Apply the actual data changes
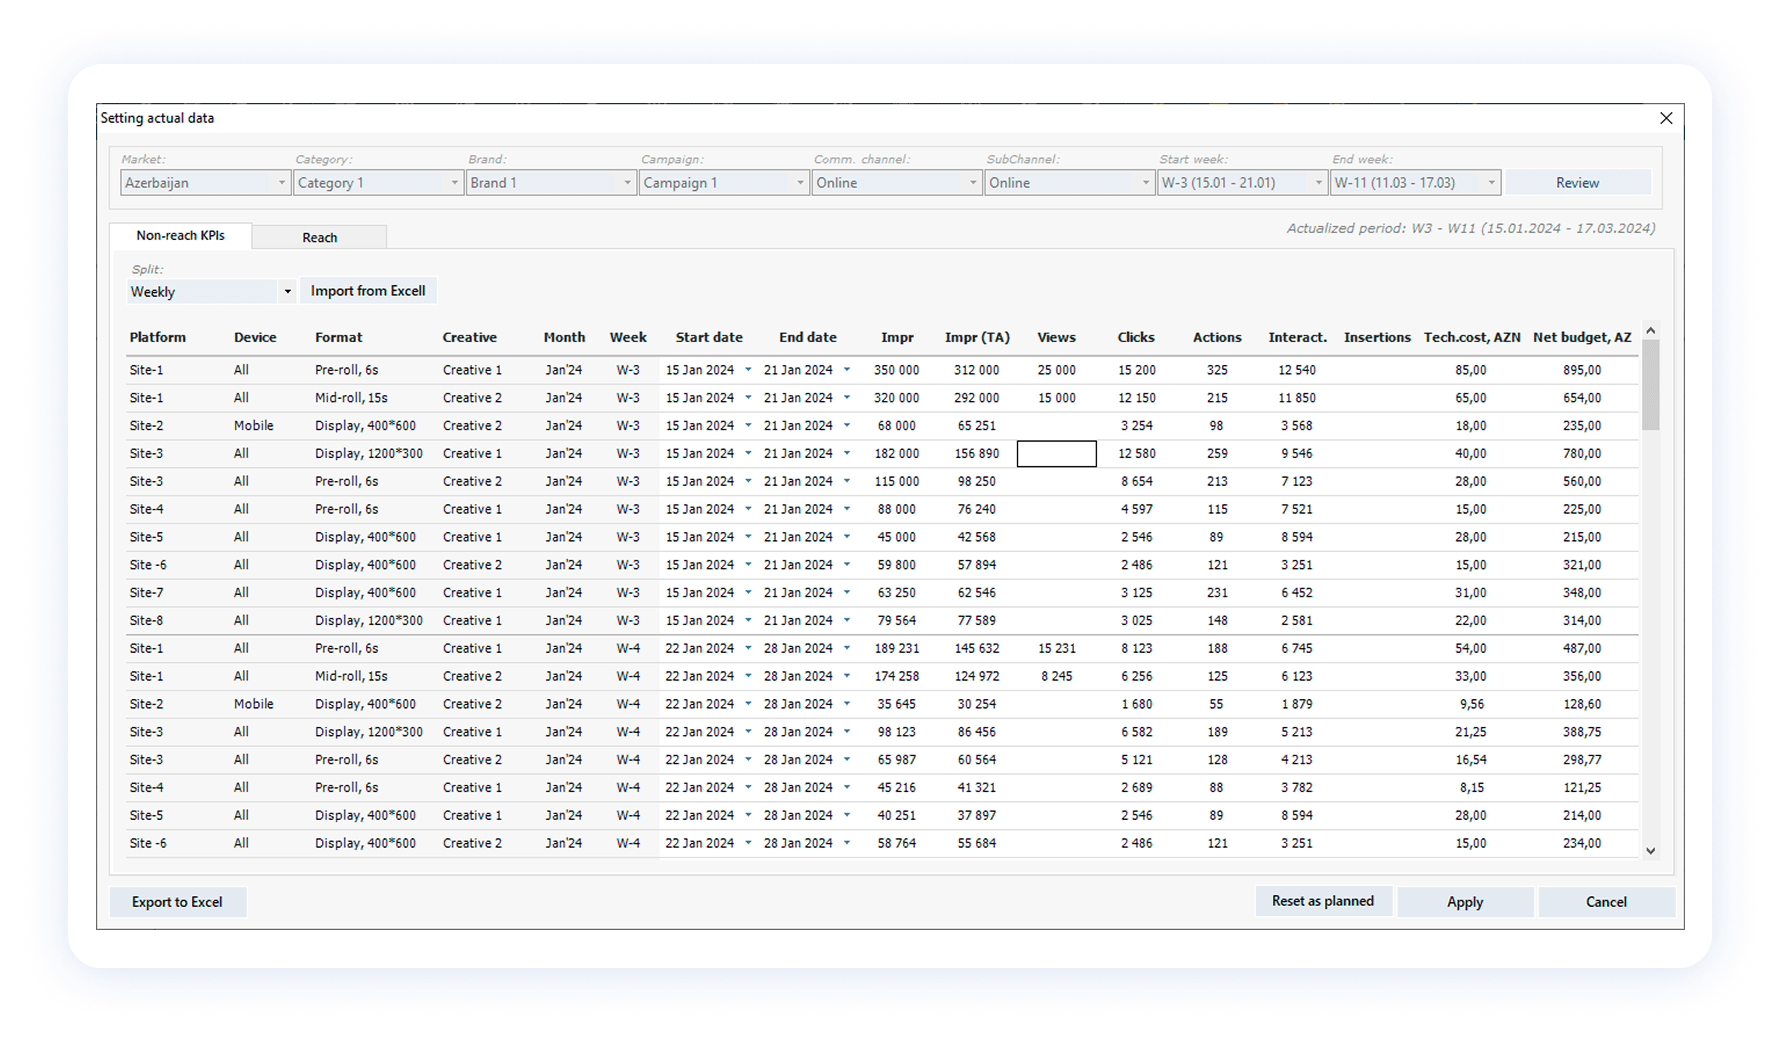This screenshot has height=1040, width=1780. click(x=1465, y=902)
